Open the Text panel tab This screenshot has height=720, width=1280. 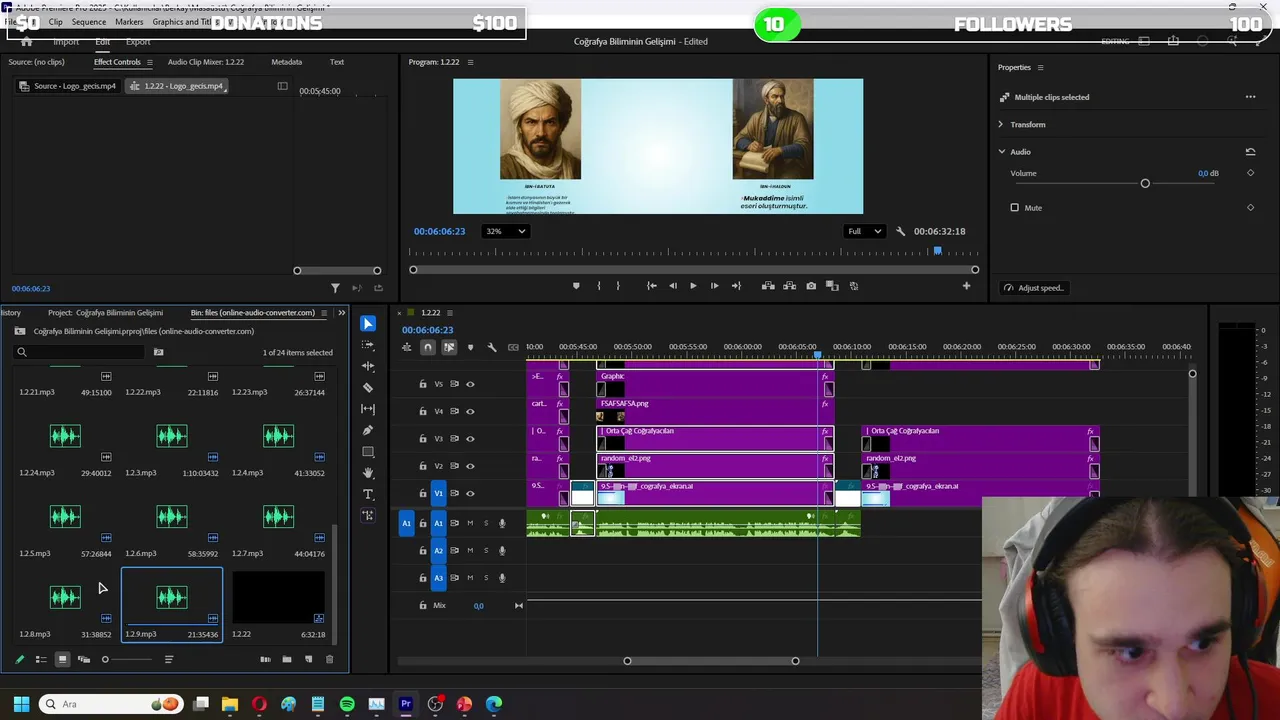click(x=337, y=62)
